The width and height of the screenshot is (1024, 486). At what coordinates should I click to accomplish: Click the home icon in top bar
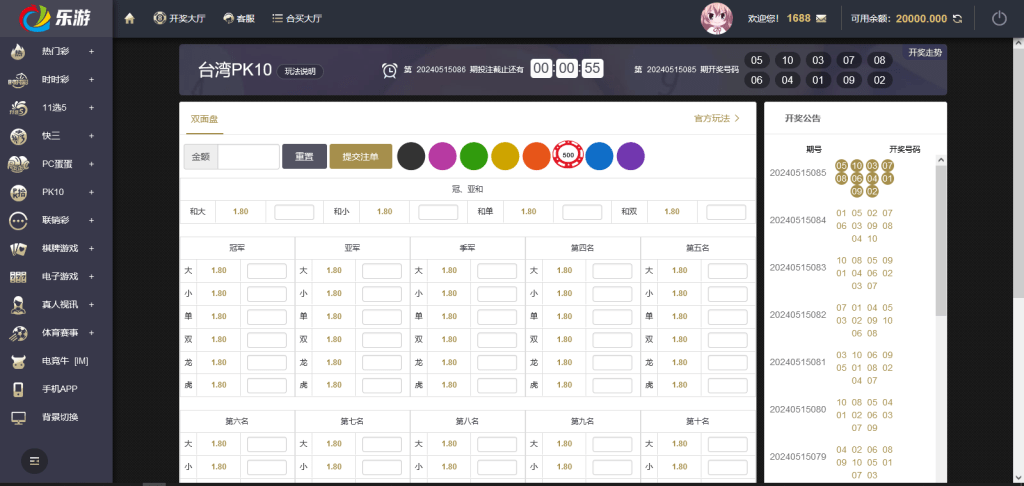[x=129, y=19]
